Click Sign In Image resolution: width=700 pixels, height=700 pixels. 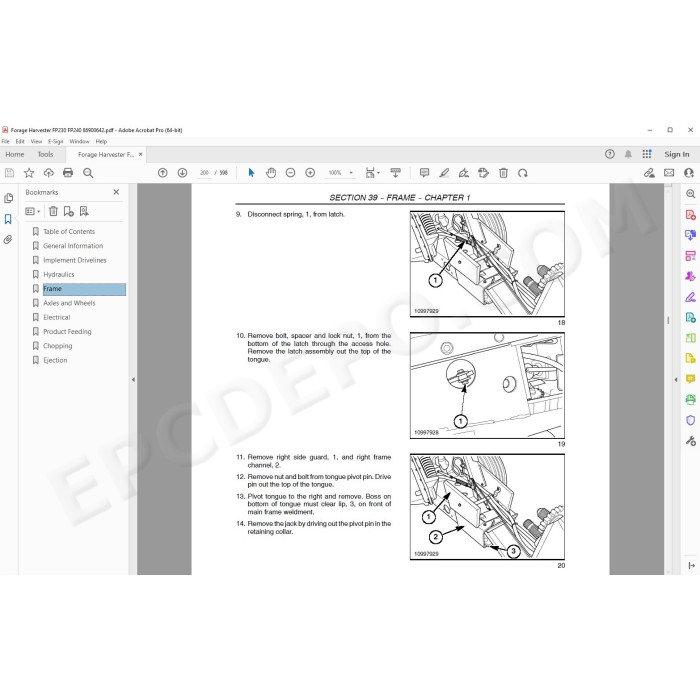[677, 154]
